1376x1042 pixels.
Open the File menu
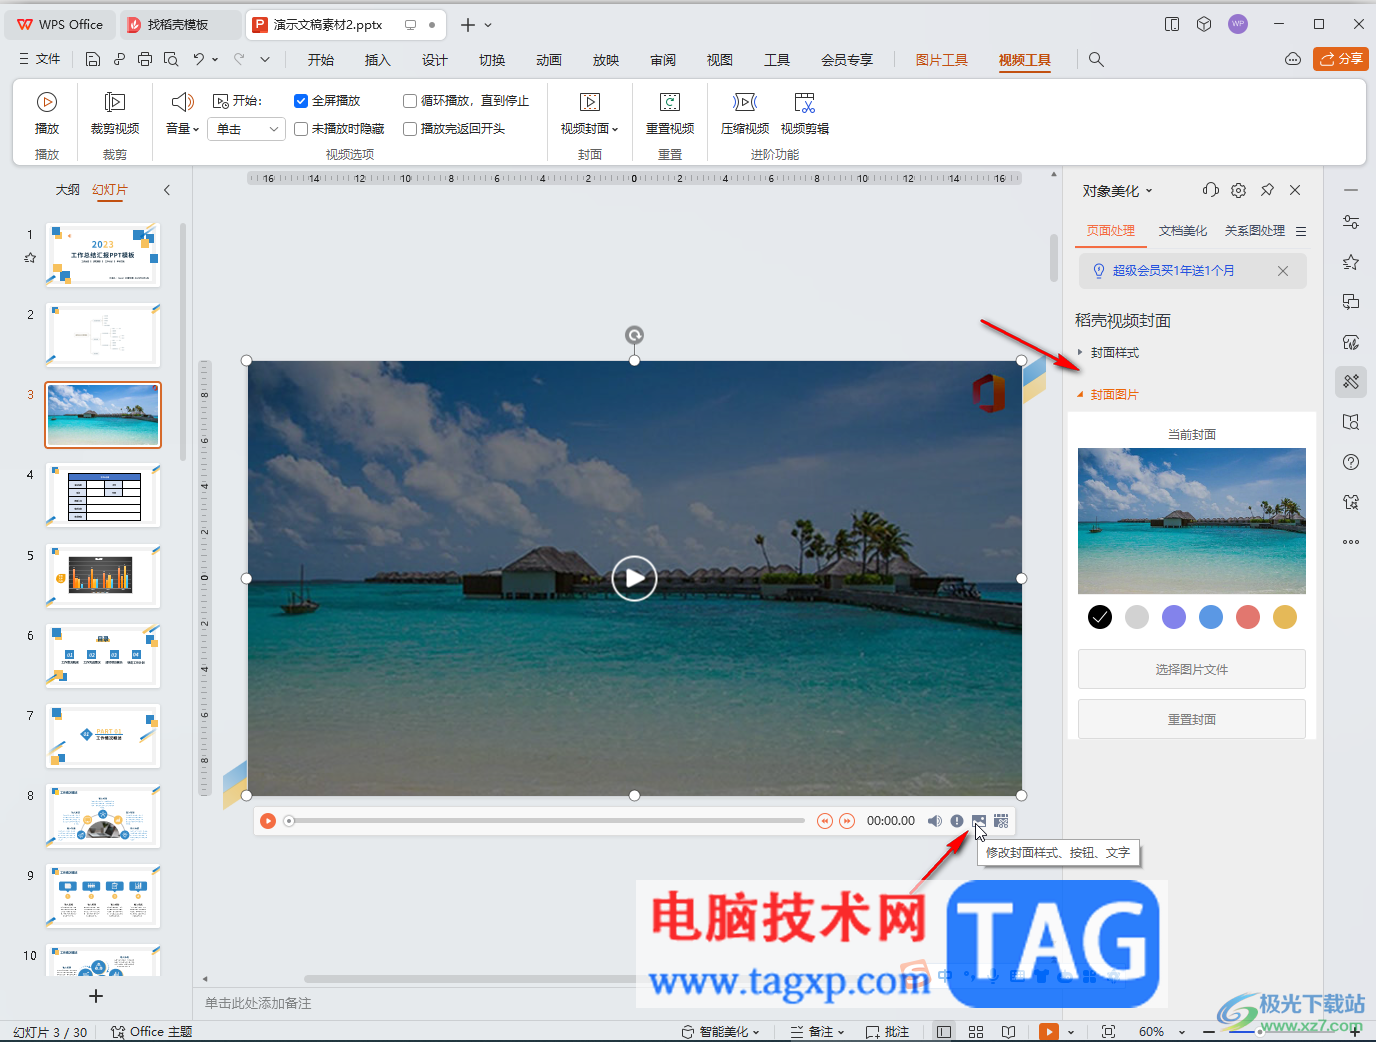point(40,59)
